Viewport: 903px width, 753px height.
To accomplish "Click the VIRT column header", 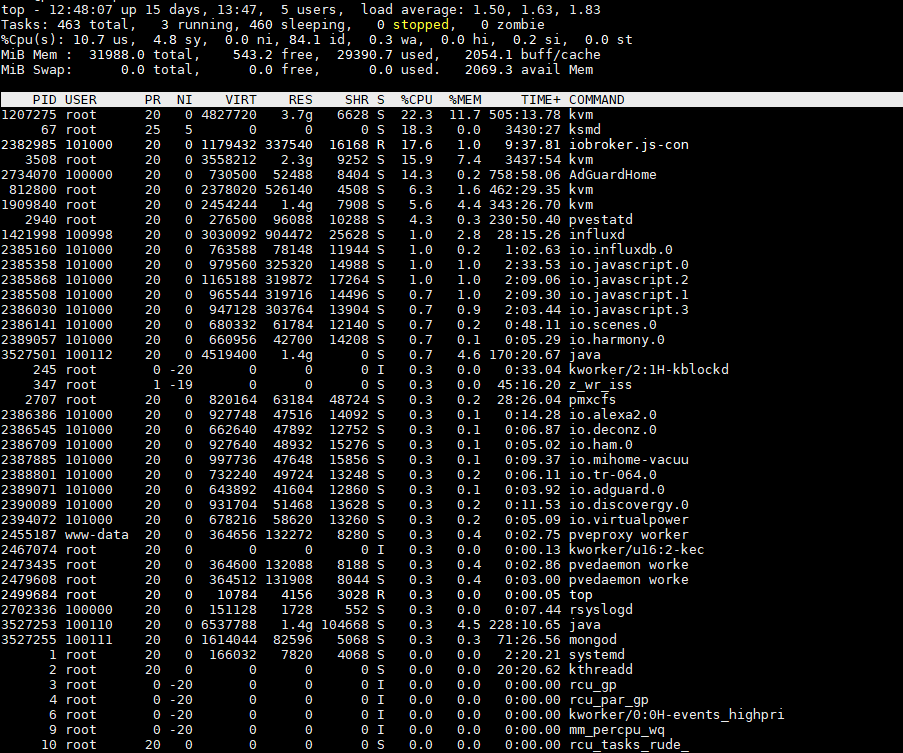I will [241, 100].
